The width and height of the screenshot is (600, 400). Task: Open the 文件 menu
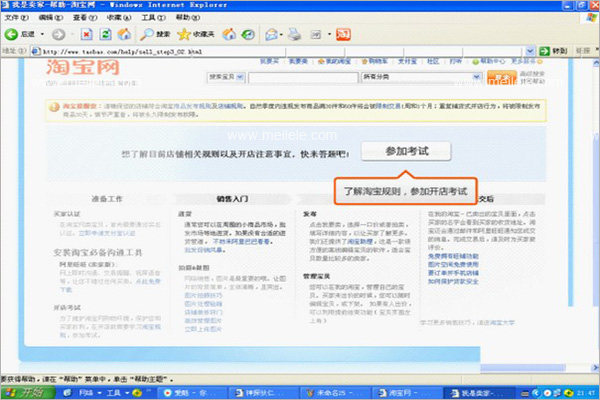click(16, 18)
